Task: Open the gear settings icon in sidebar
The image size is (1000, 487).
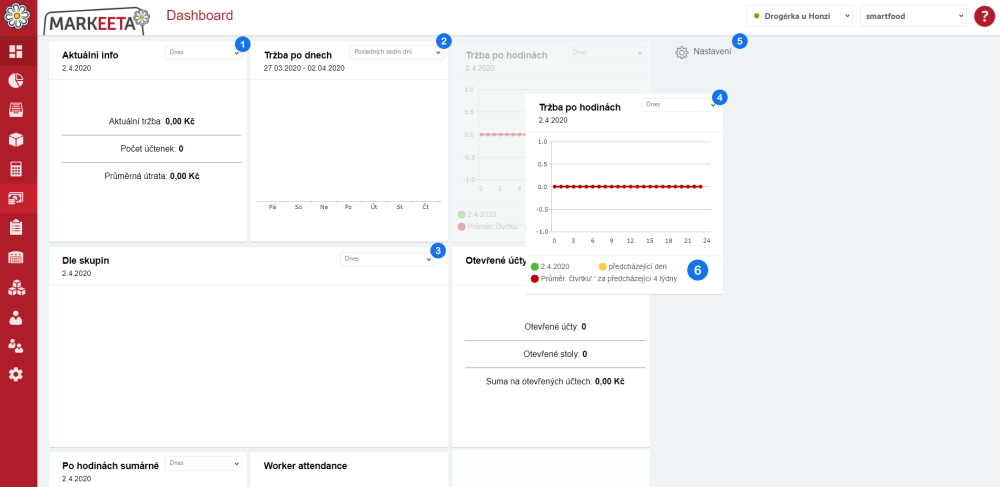Action: tap(16, 375)
